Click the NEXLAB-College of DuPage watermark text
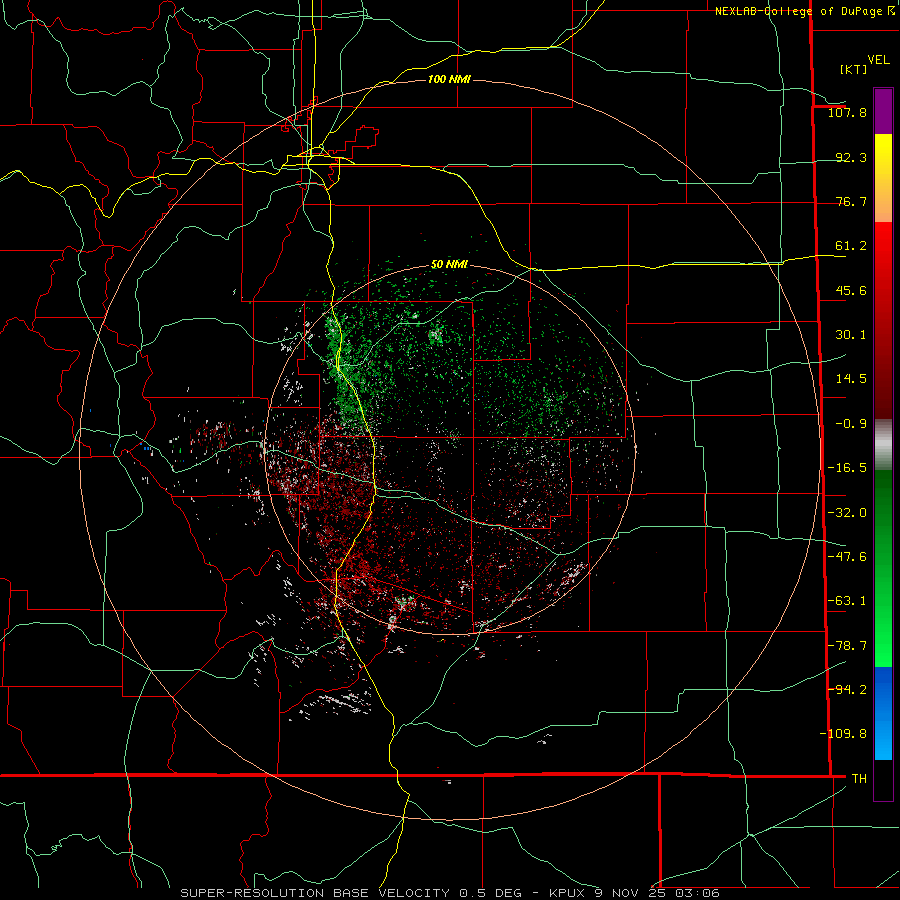The width and height of the screenshot is (900, 900). 805,11
